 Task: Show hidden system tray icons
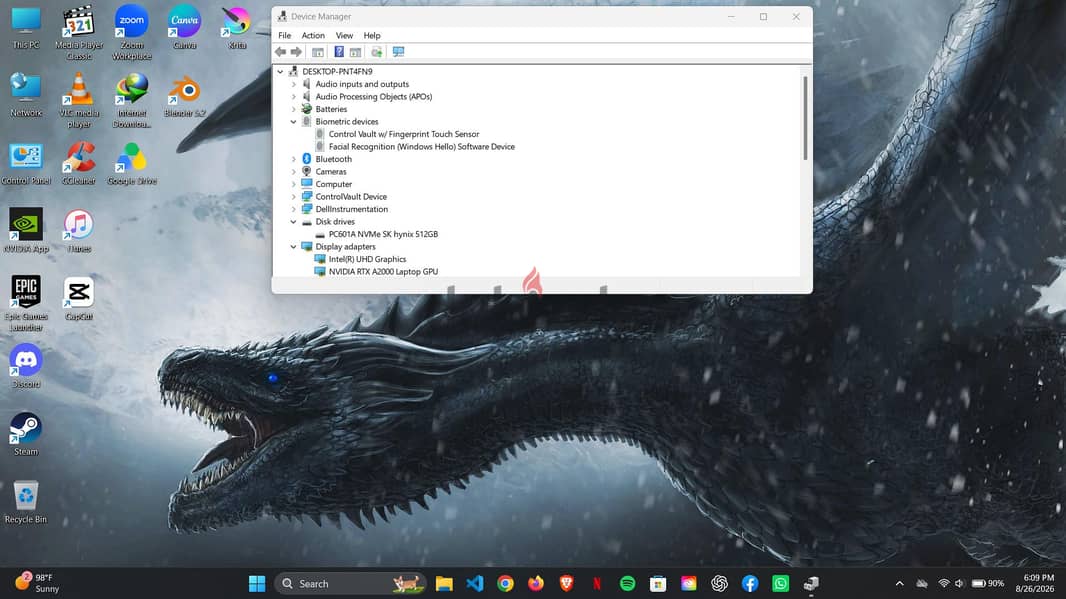click(x=899, y=583)
